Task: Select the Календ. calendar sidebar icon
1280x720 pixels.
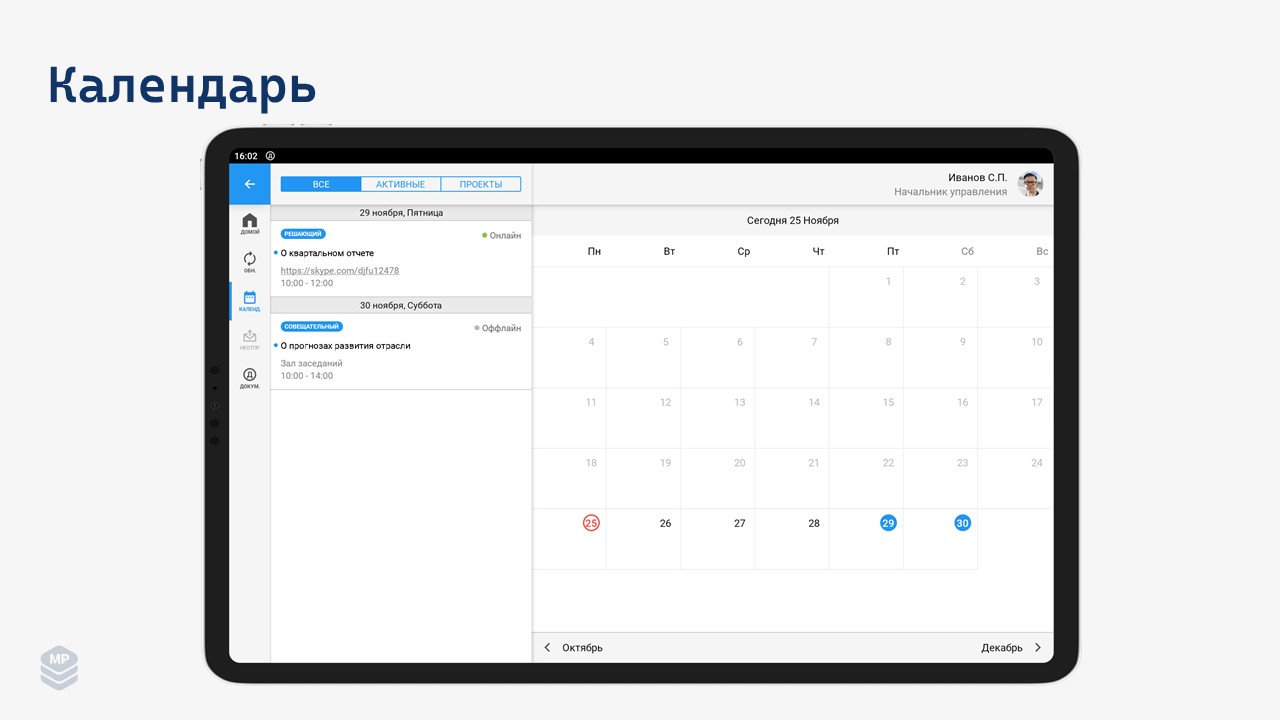Action: click(249, 300)
